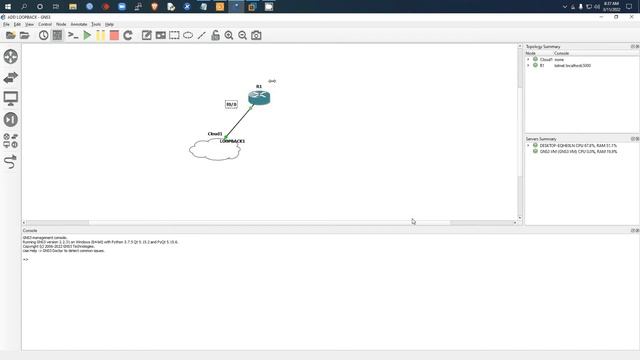Browse all devices icon
640x360 pixels.
coord(11,140)
